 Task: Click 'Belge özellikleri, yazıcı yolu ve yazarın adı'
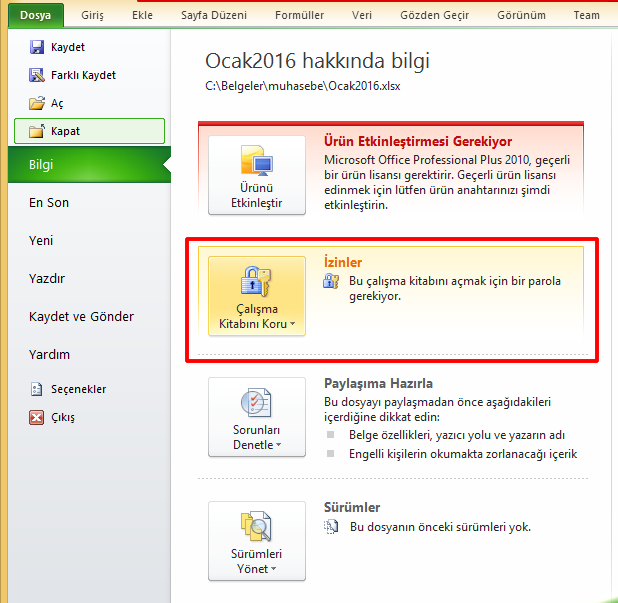click(x=457, y=435)
